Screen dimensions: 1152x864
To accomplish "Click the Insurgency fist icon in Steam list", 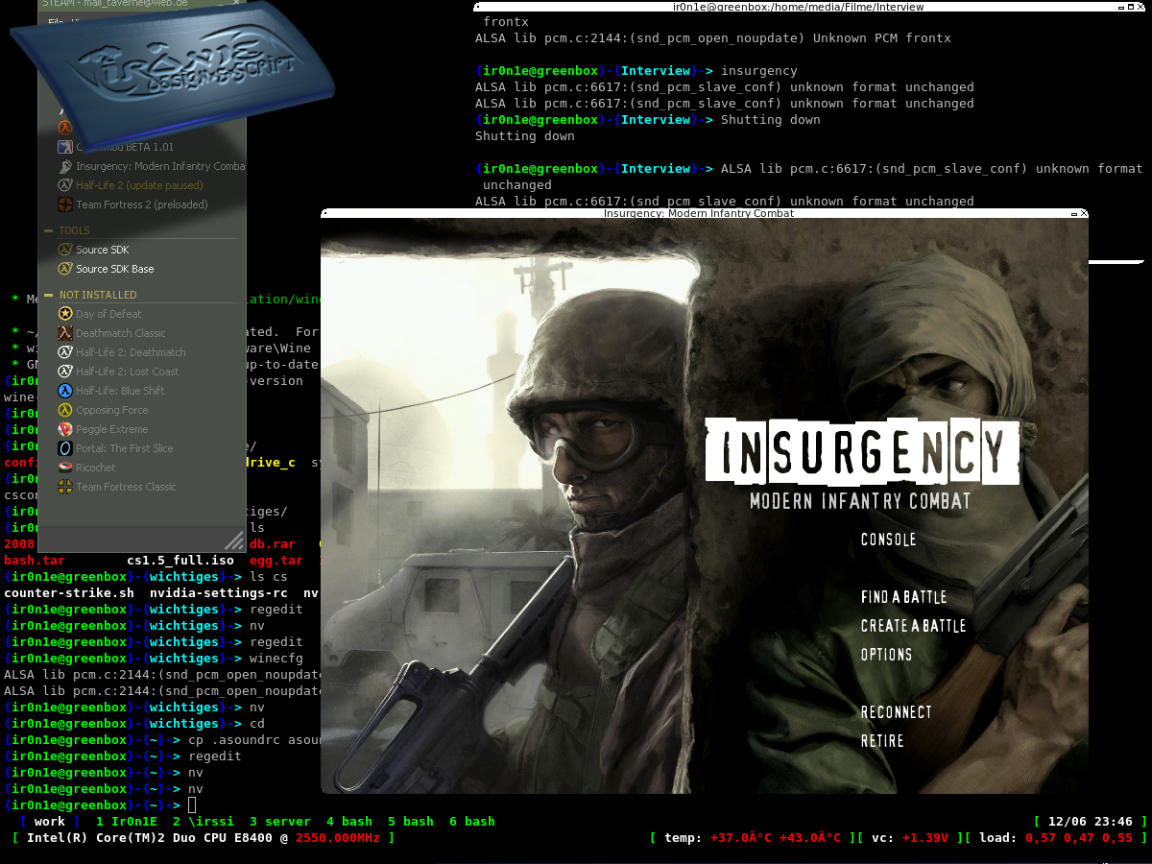I will pos(65,166).
